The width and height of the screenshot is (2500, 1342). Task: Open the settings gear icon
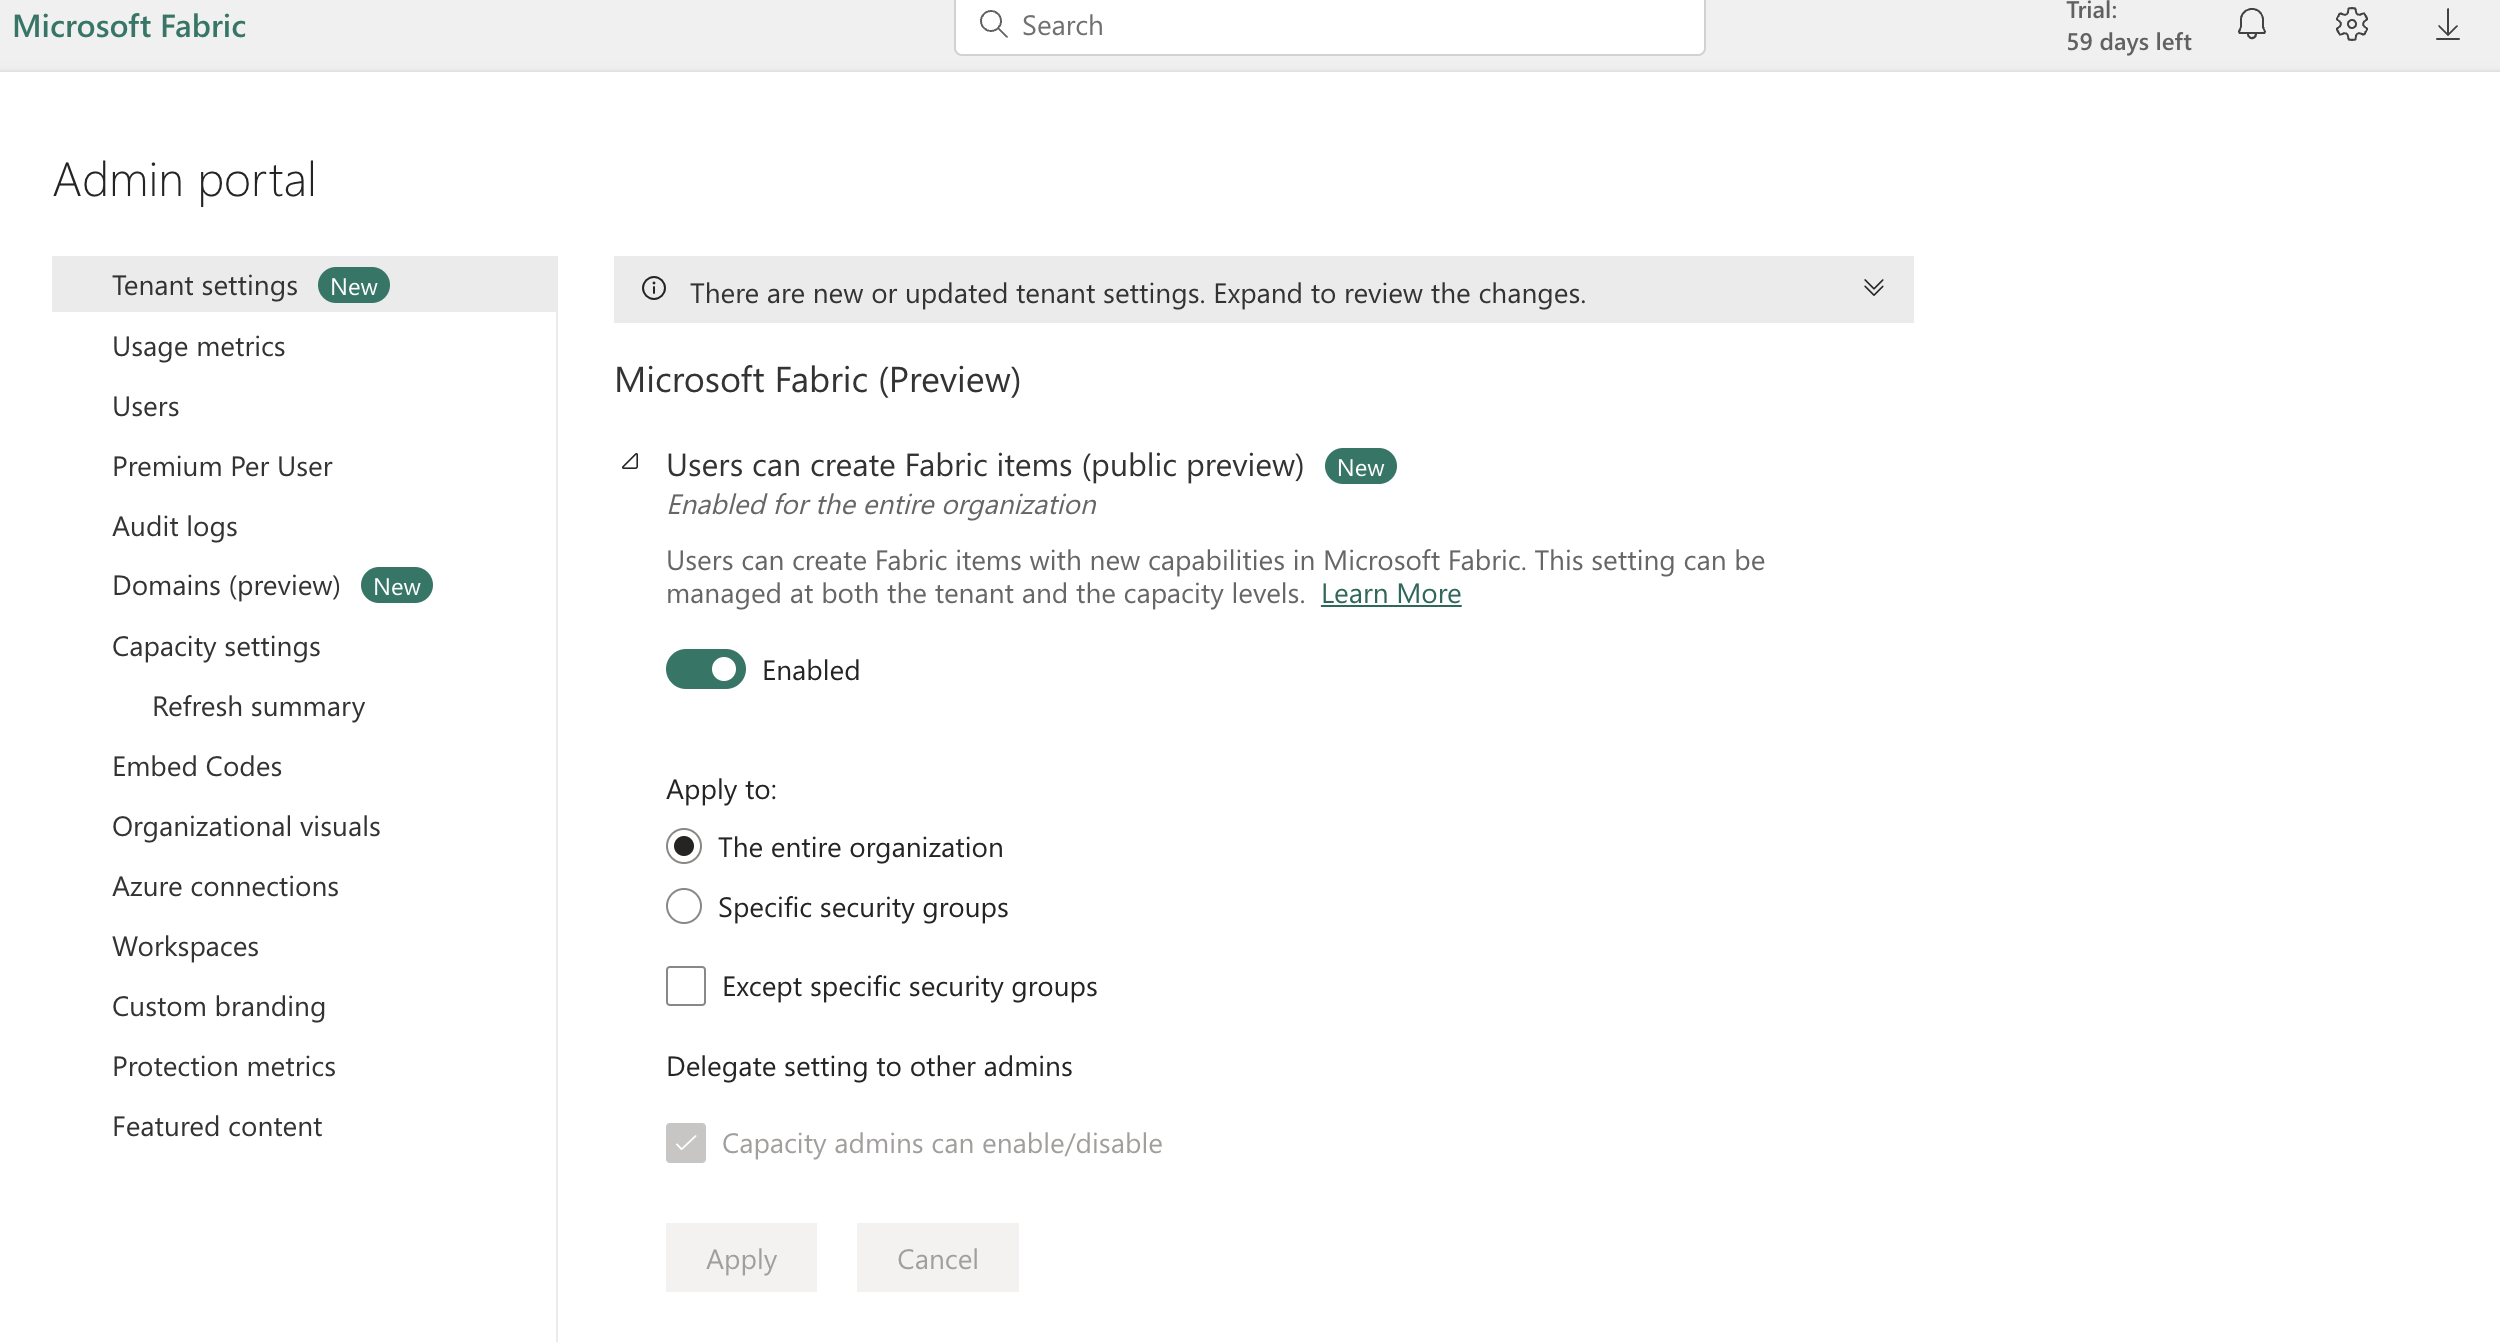point(2351,24)
